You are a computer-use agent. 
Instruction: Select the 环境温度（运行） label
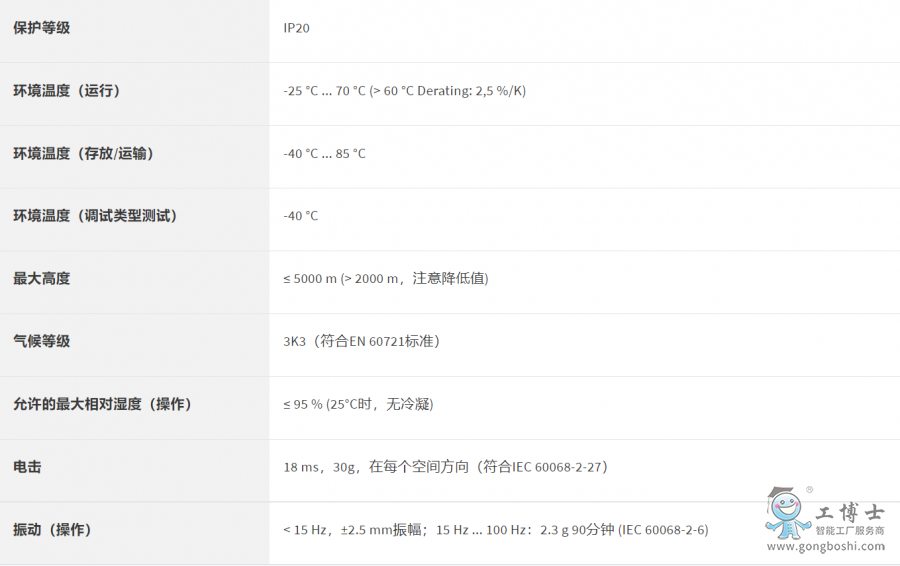point(67,91)
